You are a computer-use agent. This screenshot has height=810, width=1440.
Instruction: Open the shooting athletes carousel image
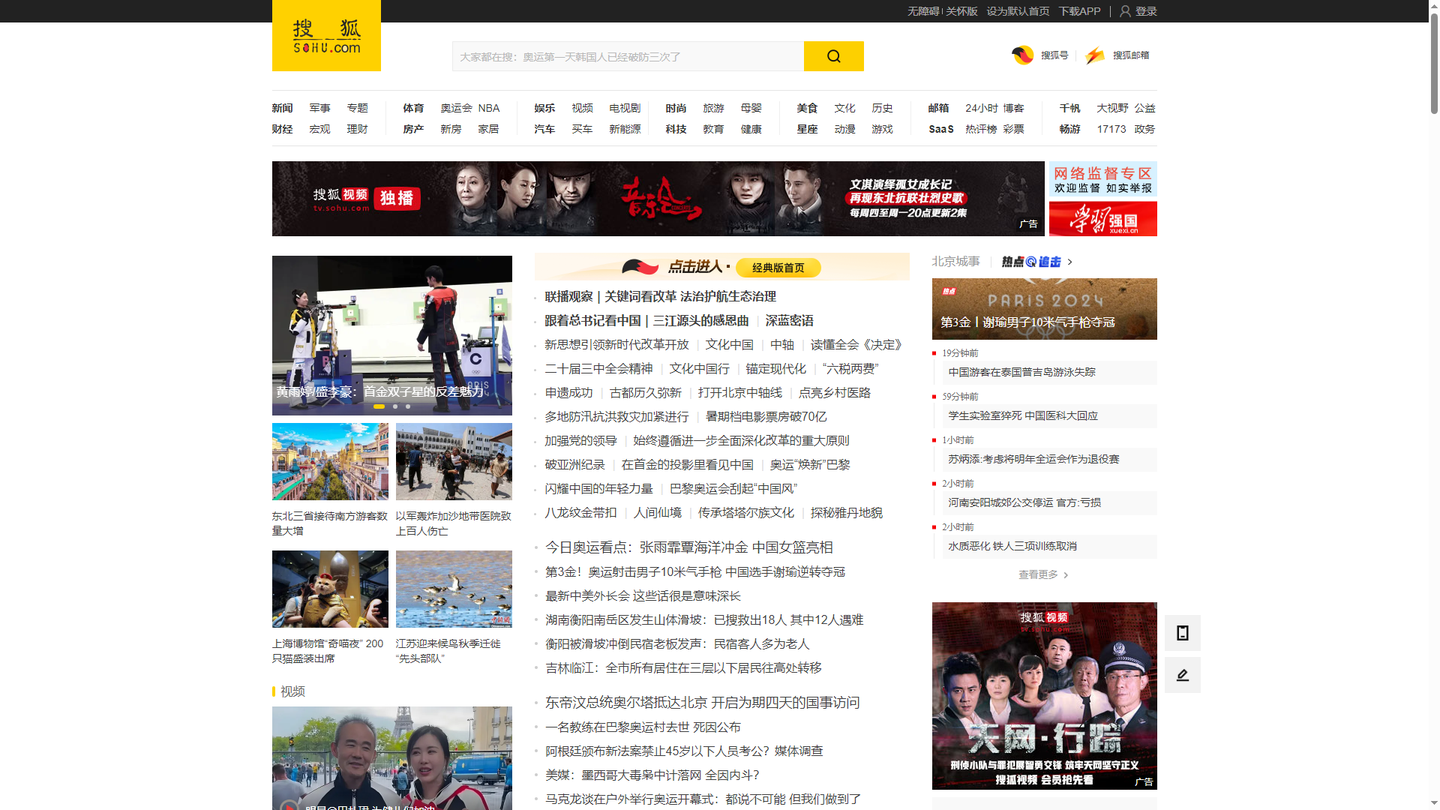pyautogui.click(x=392, y=335)
